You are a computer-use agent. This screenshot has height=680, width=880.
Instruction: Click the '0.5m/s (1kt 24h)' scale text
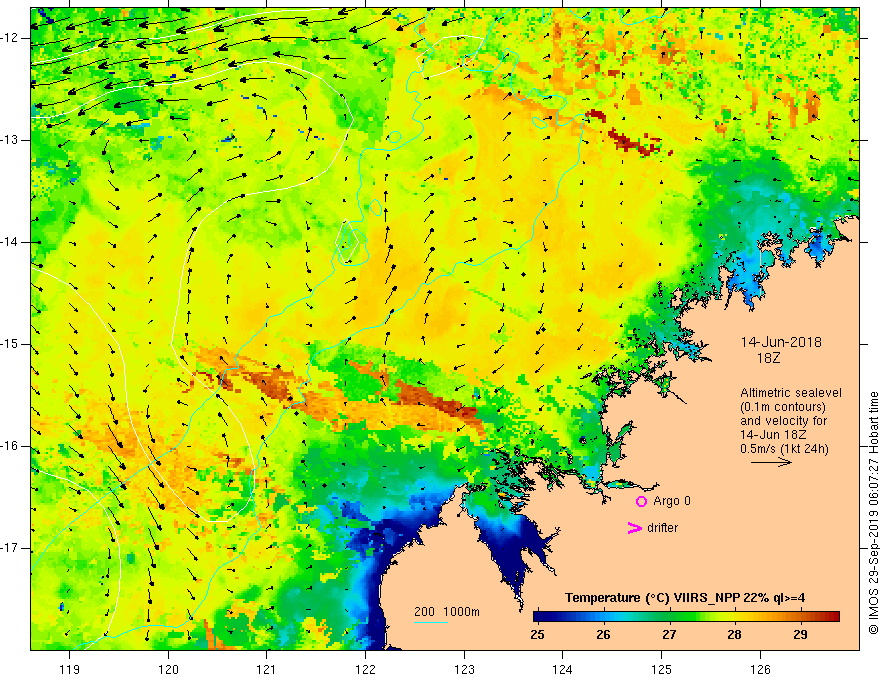785,449
